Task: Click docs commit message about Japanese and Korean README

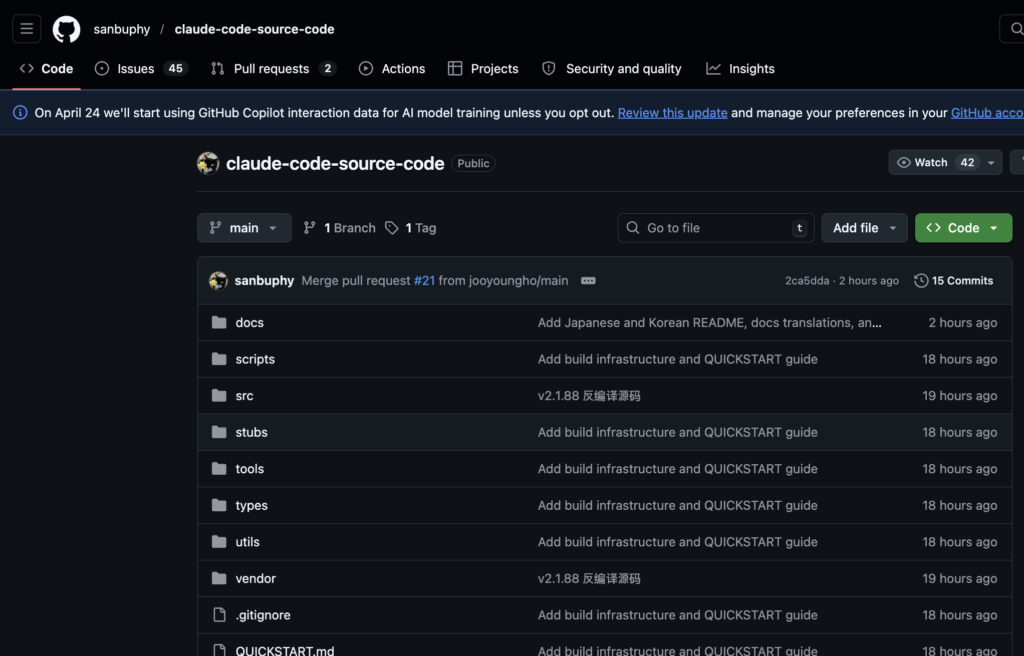Action: (709, 322)
